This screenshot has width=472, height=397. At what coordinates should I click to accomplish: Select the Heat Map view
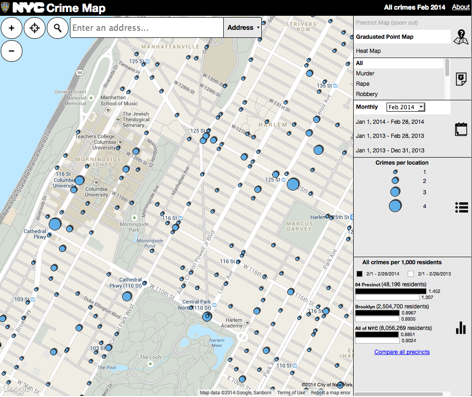pos(368,51)
